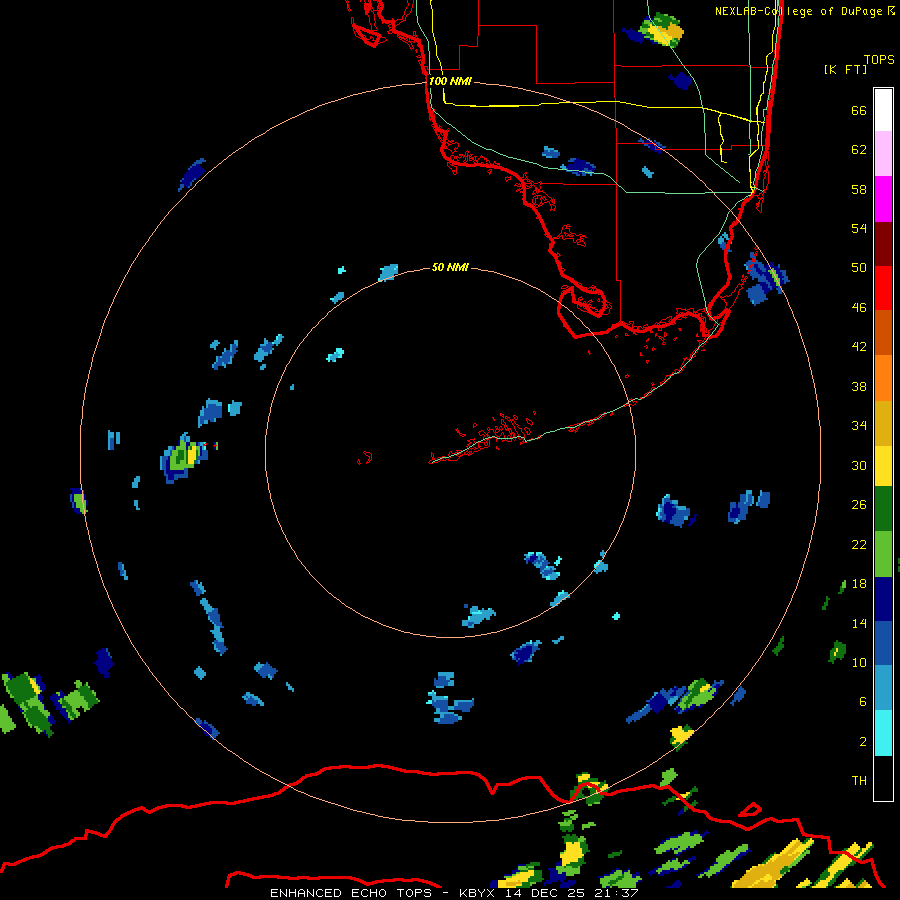900x900 pixels.
Task: Click legend value '34'
Action: click(859, 425)
